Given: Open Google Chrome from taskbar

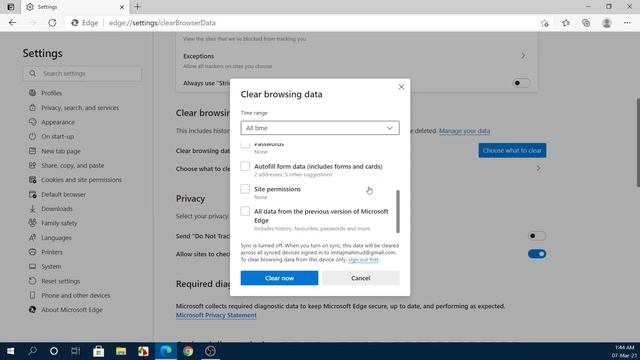Looking at the screenshot, I should coord(188,351).
